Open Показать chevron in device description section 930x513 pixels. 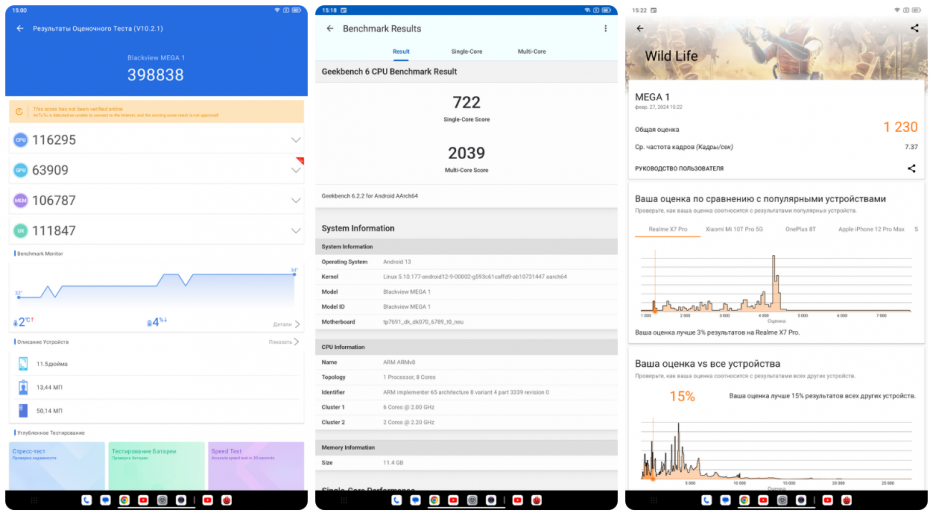(297, 342)
